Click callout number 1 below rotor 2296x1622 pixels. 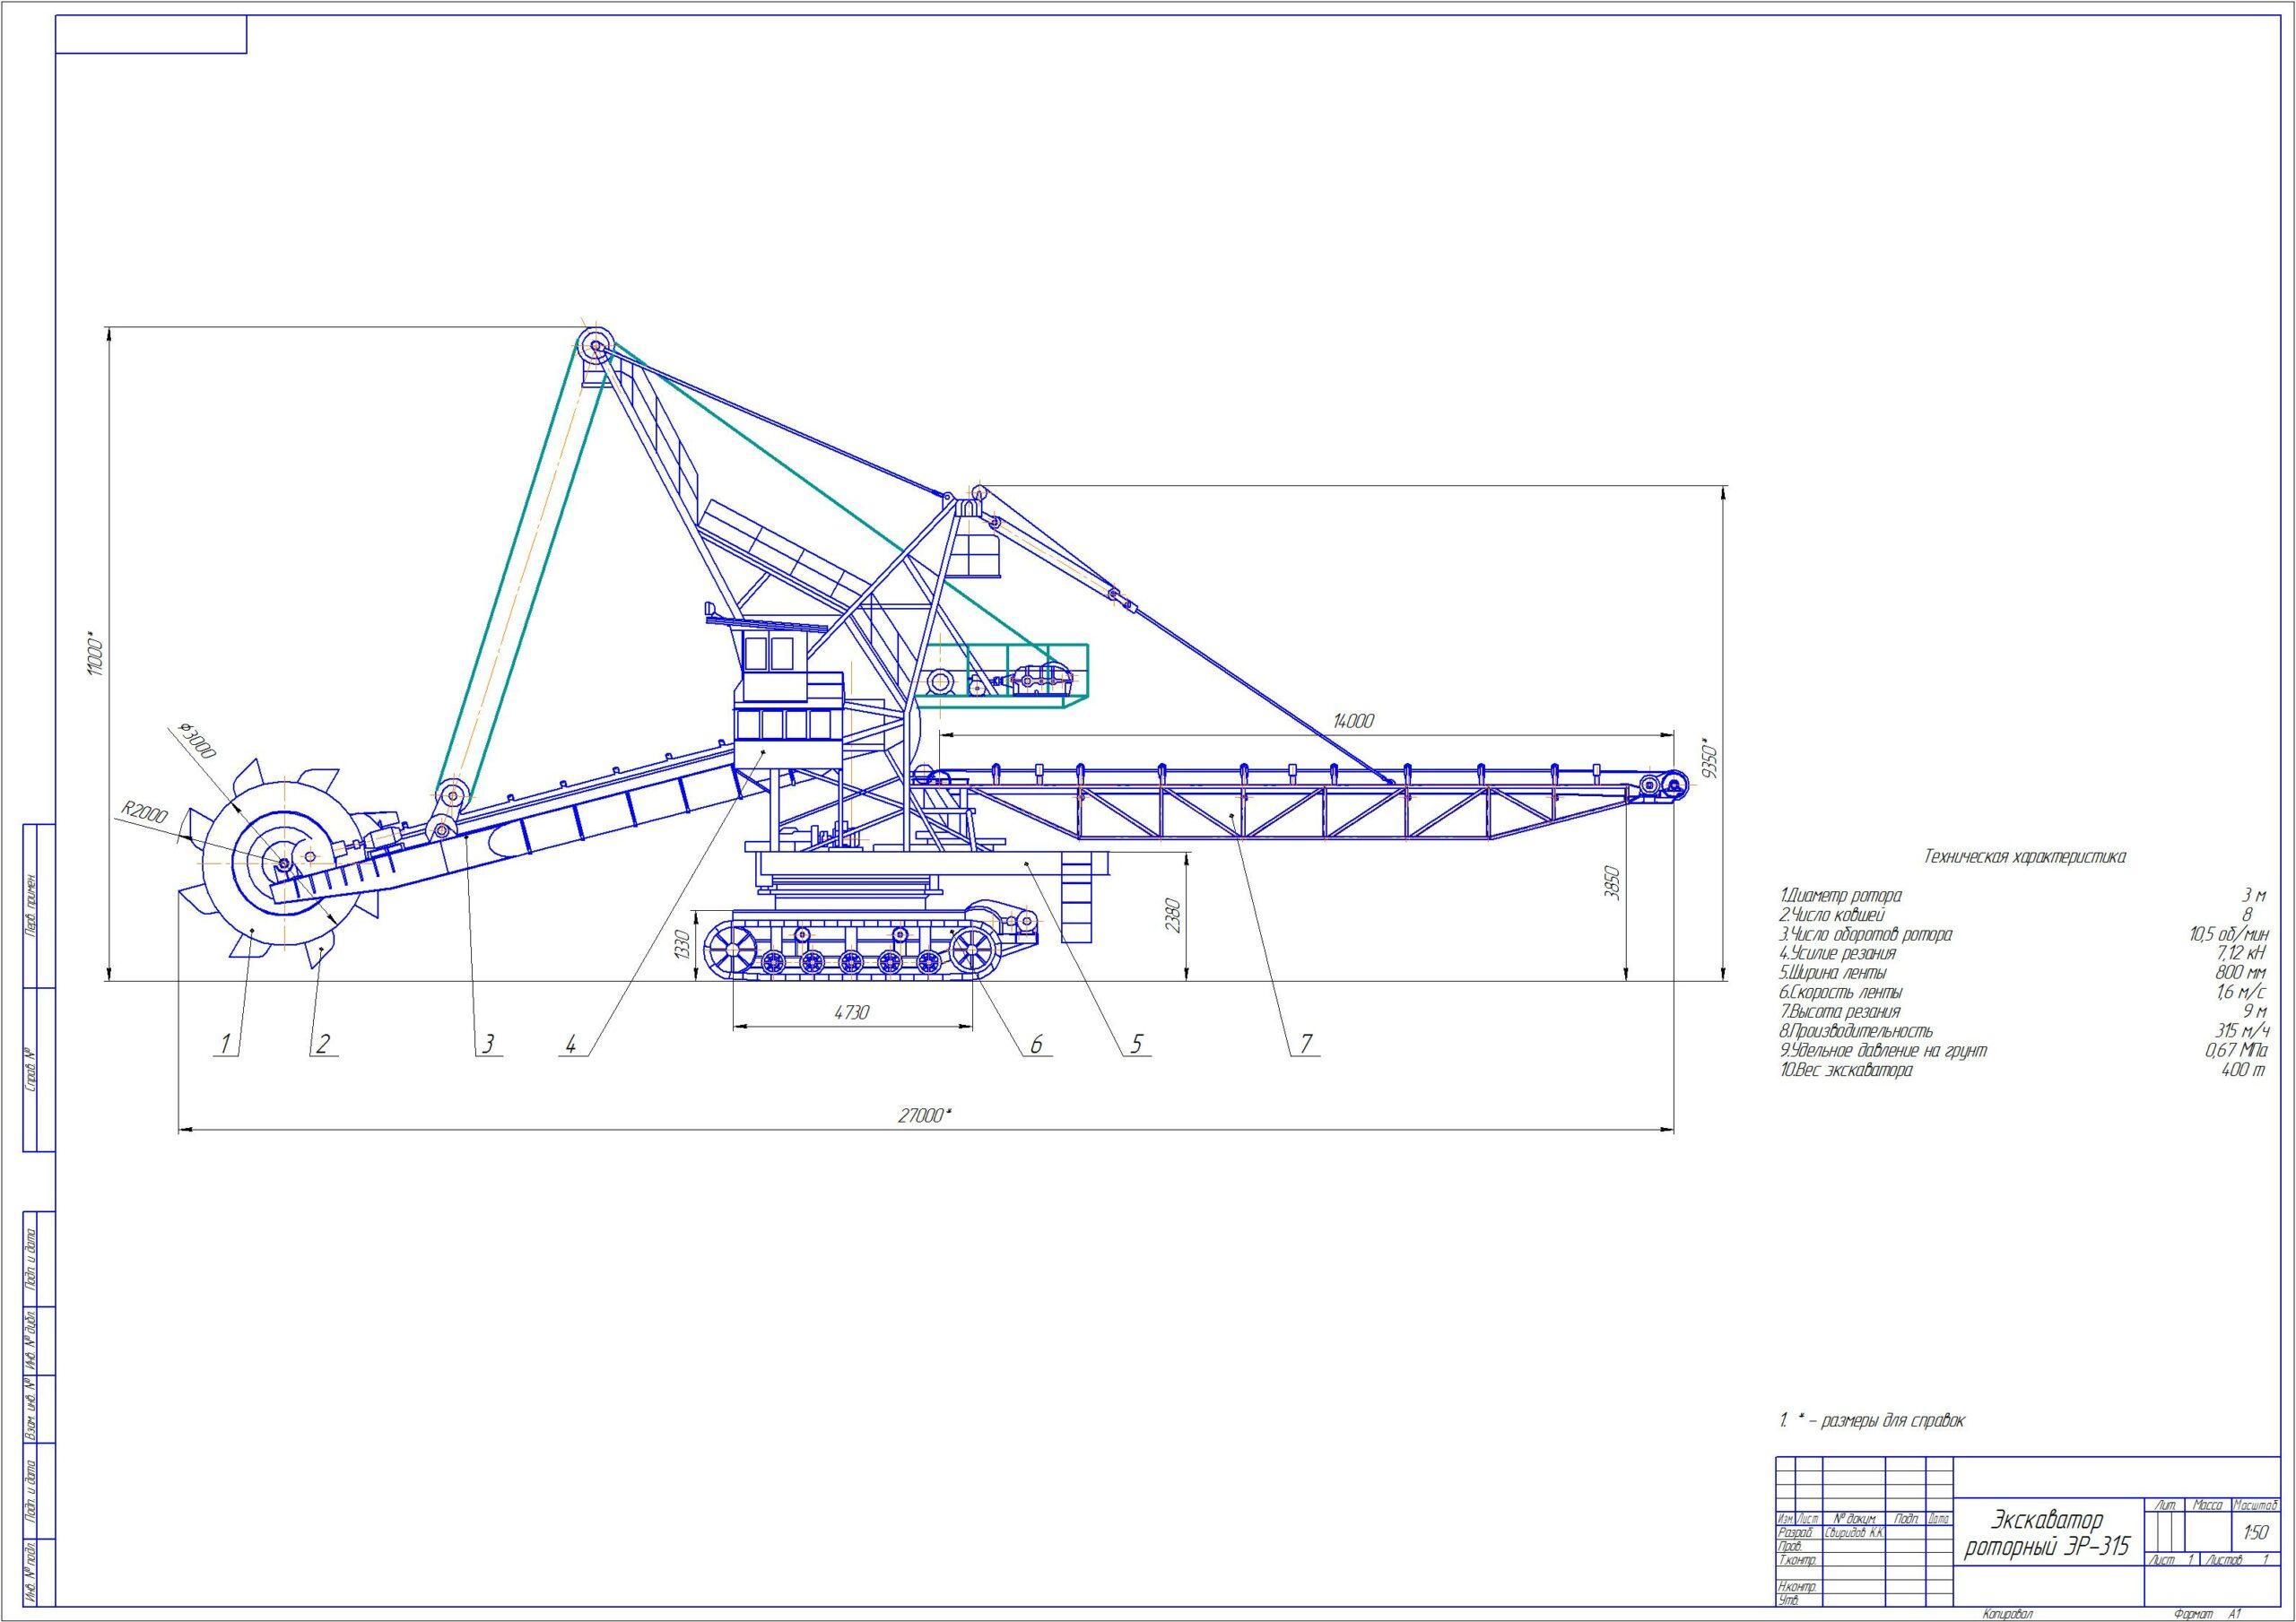(227, 1045)
